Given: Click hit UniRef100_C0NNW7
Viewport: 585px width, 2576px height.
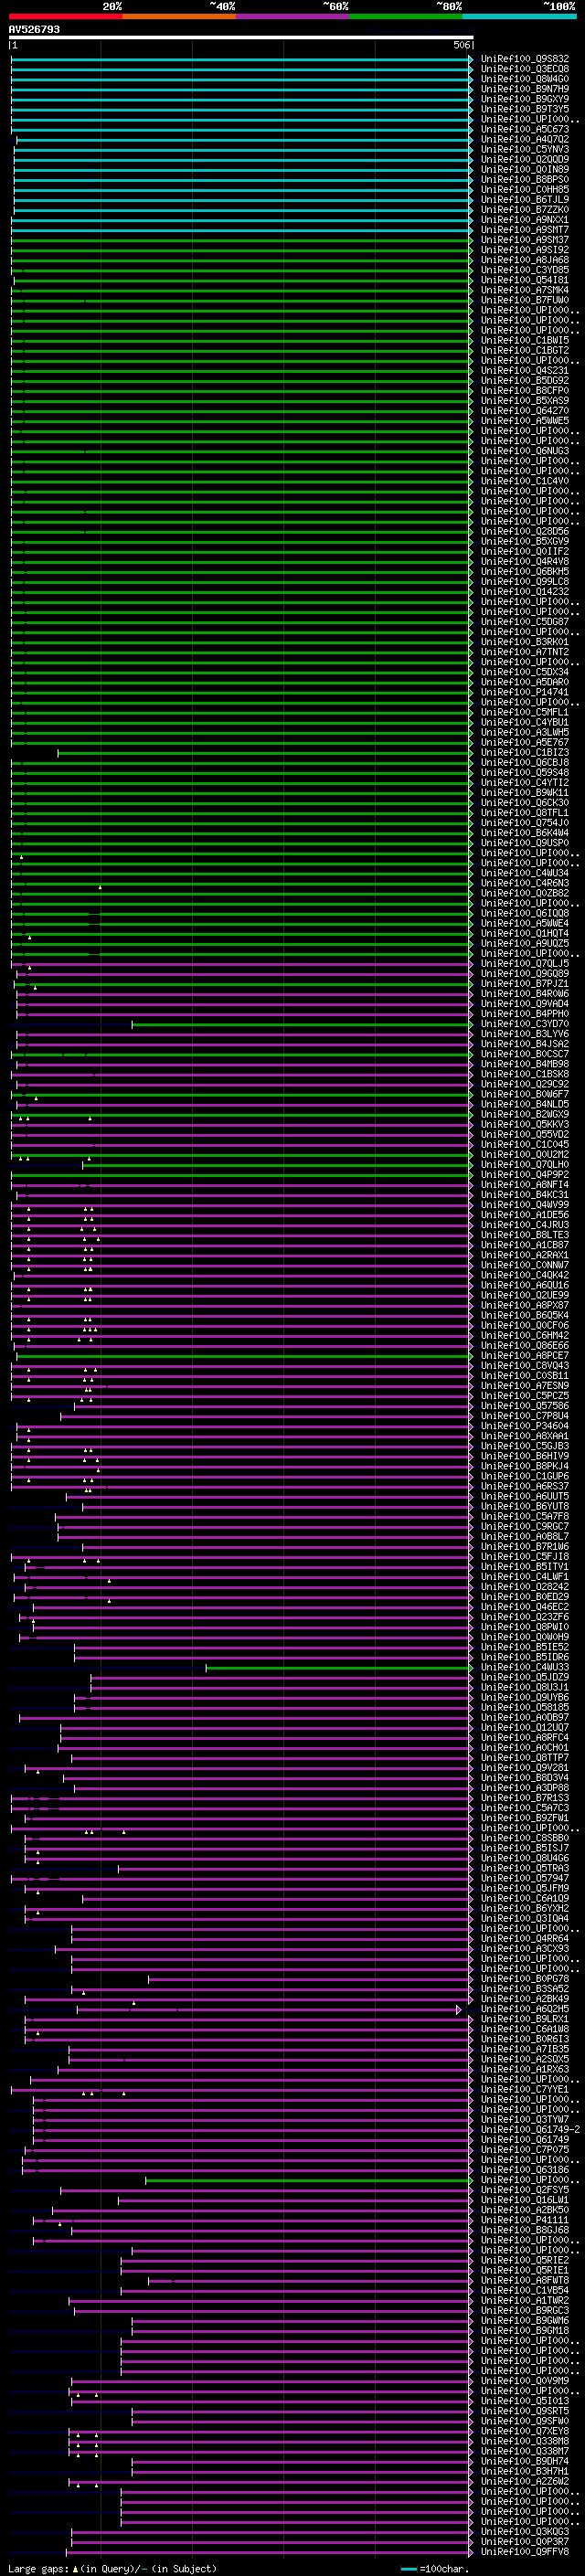Looking at the screenshot, I should 525,1265.
